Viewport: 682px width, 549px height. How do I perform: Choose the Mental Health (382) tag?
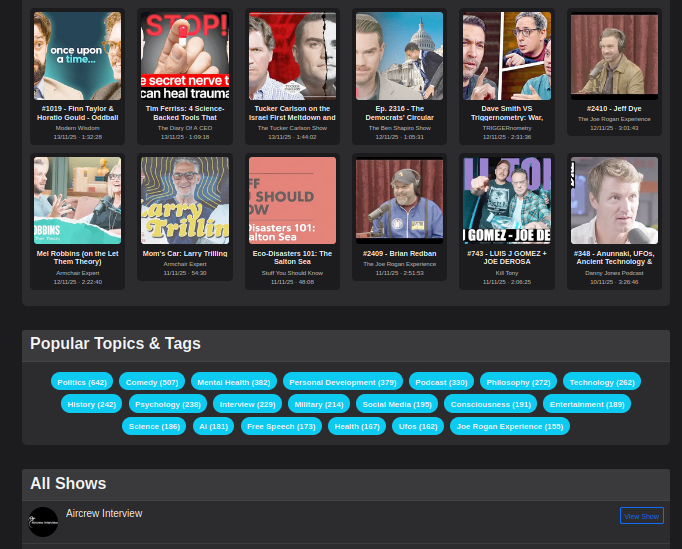[x=233, y=382]
